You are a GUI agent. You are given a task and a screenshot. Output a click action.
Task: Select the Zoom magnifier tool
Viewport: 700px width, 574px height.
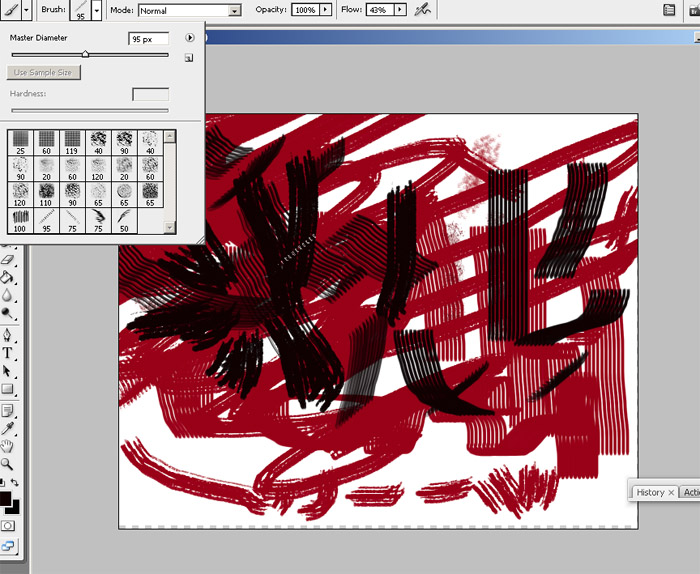pyautogui.click(x=7, y=464)
